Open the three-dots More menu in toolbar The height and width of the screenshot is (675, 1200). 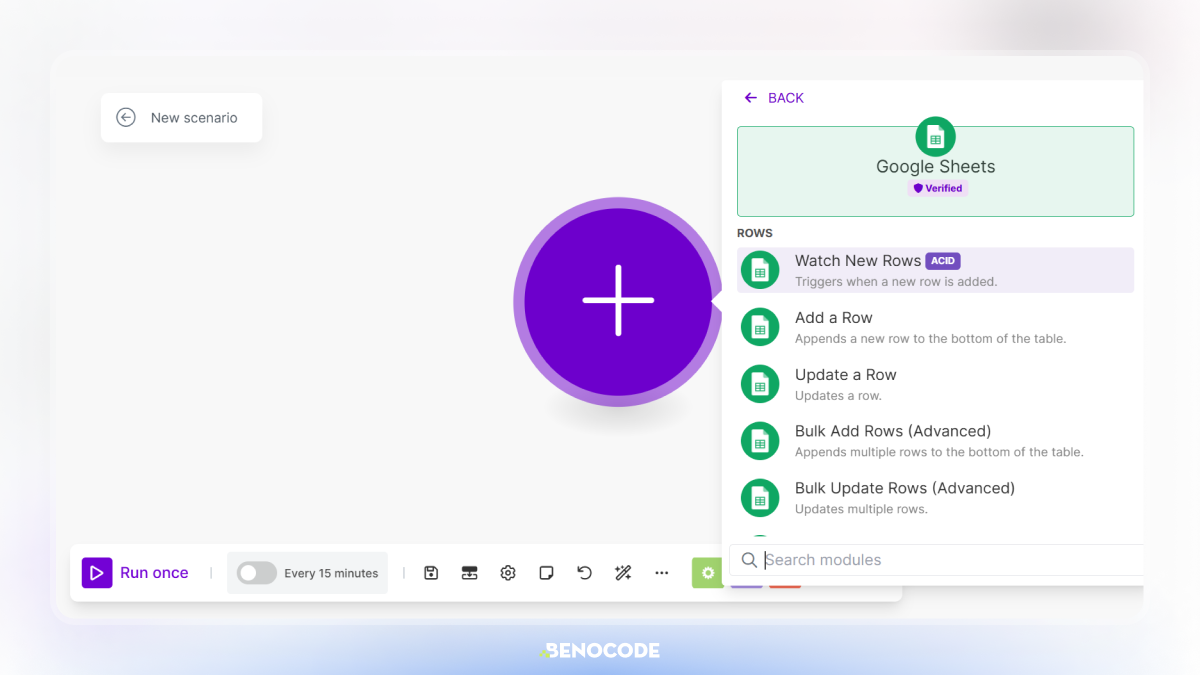662,573
